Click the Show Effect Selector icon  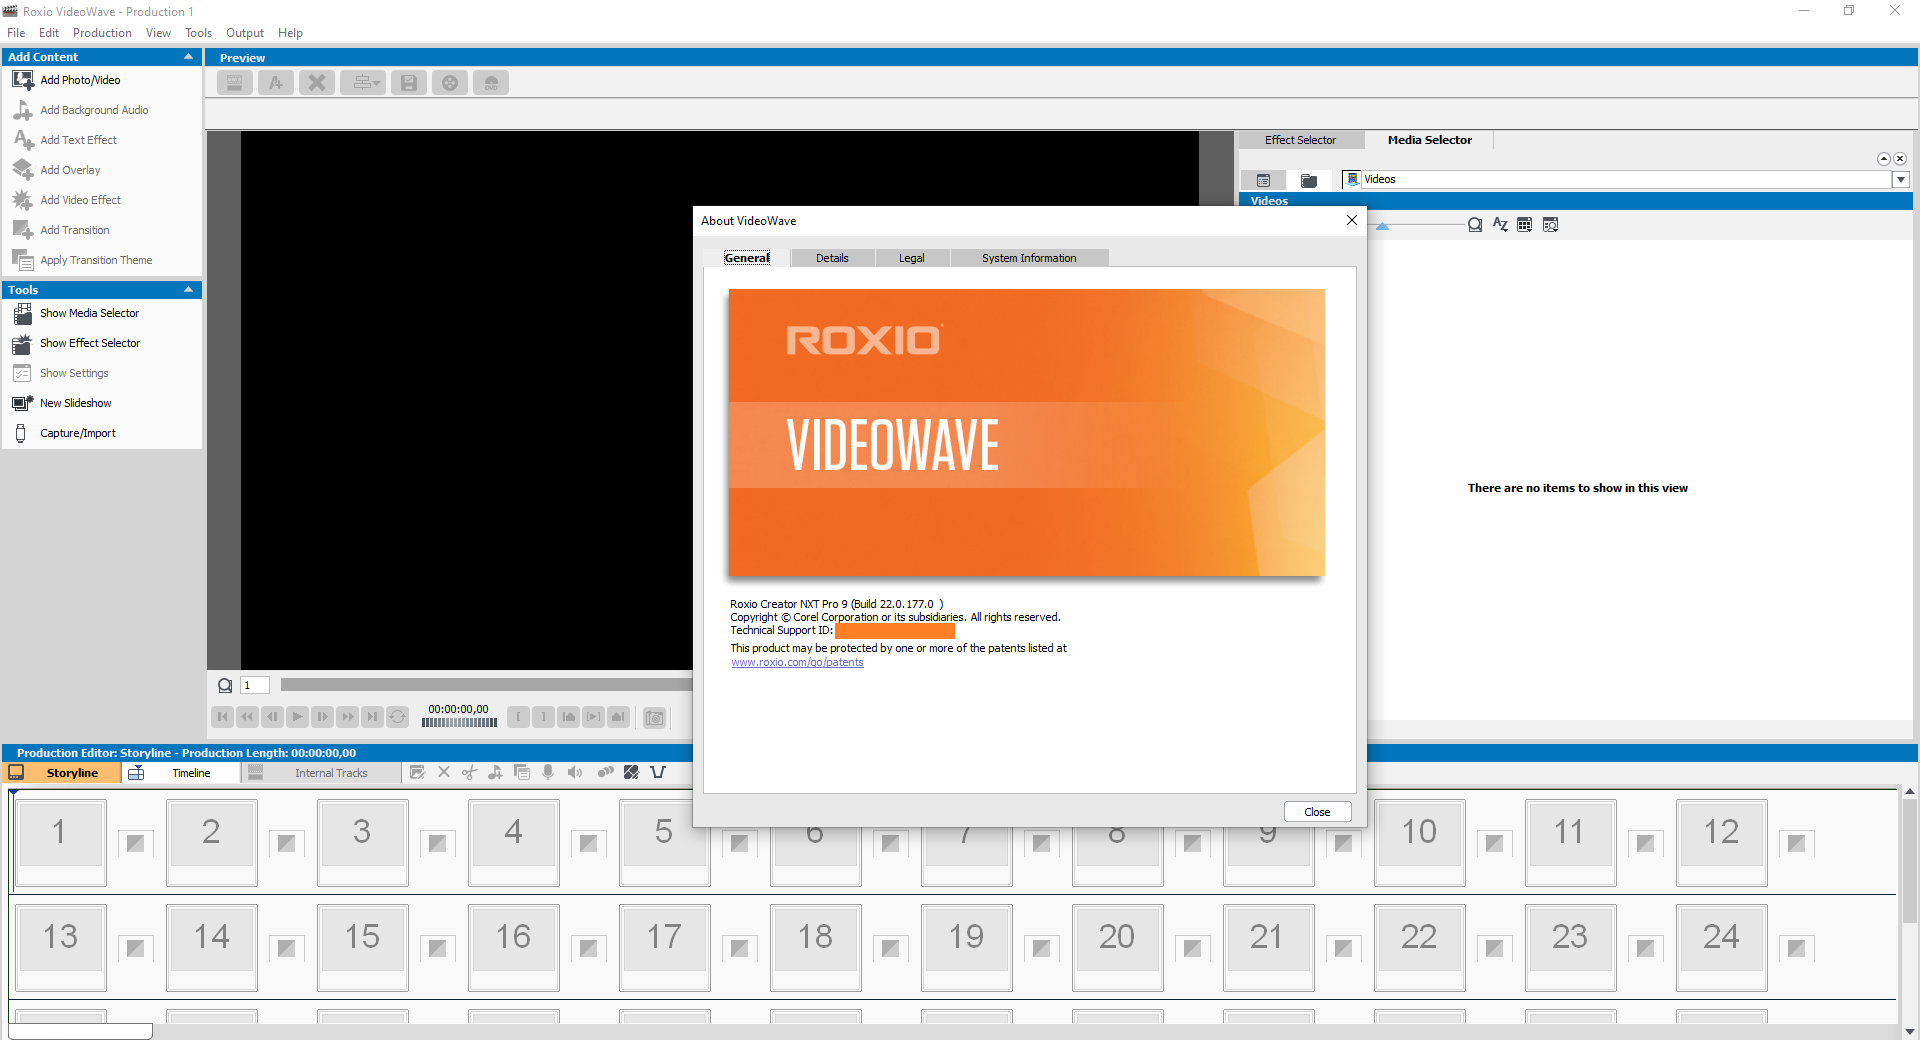pyautogui.click(x=22, y=343)
